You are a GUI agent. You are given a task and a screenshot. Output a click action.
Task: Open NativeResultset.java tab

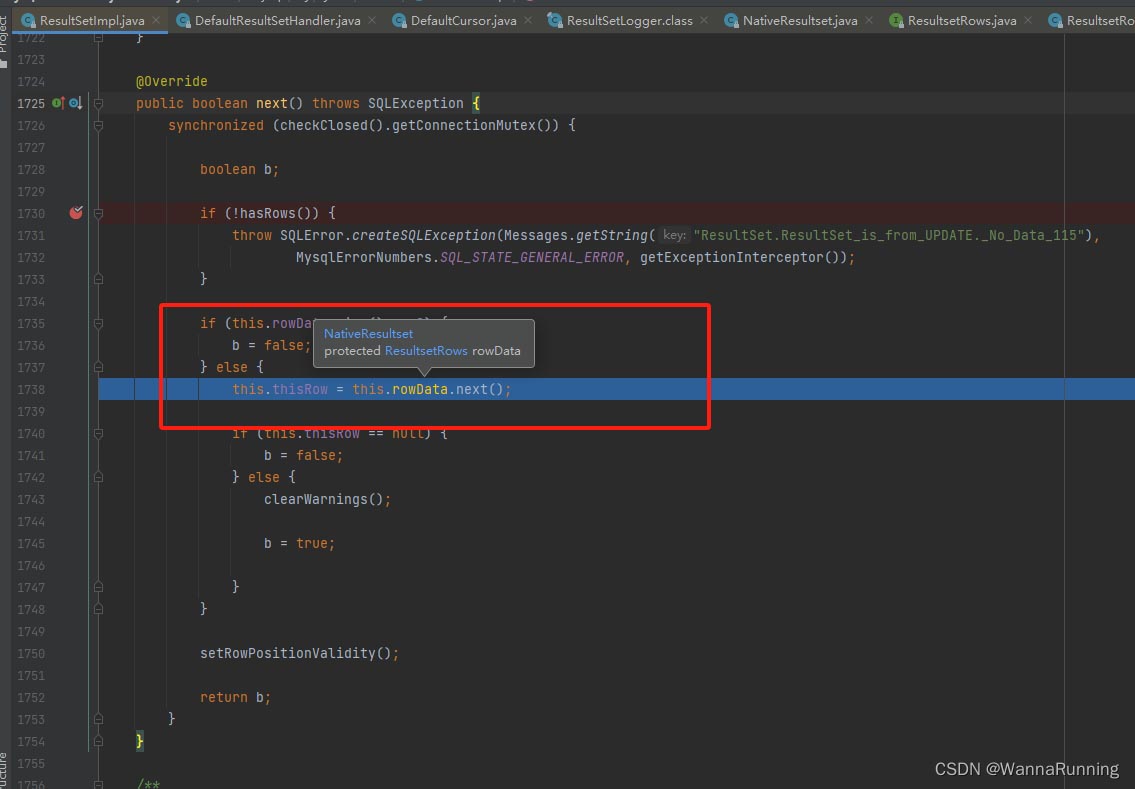pyautogui.click(x=800, y=20)
